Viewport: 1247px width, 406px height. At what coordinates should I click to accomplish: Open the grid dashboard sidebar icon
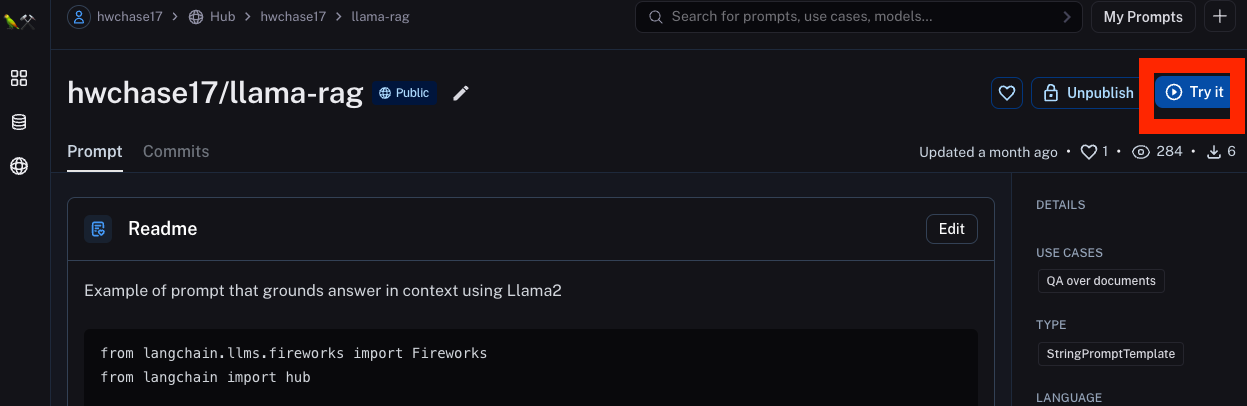pos(19,78)
